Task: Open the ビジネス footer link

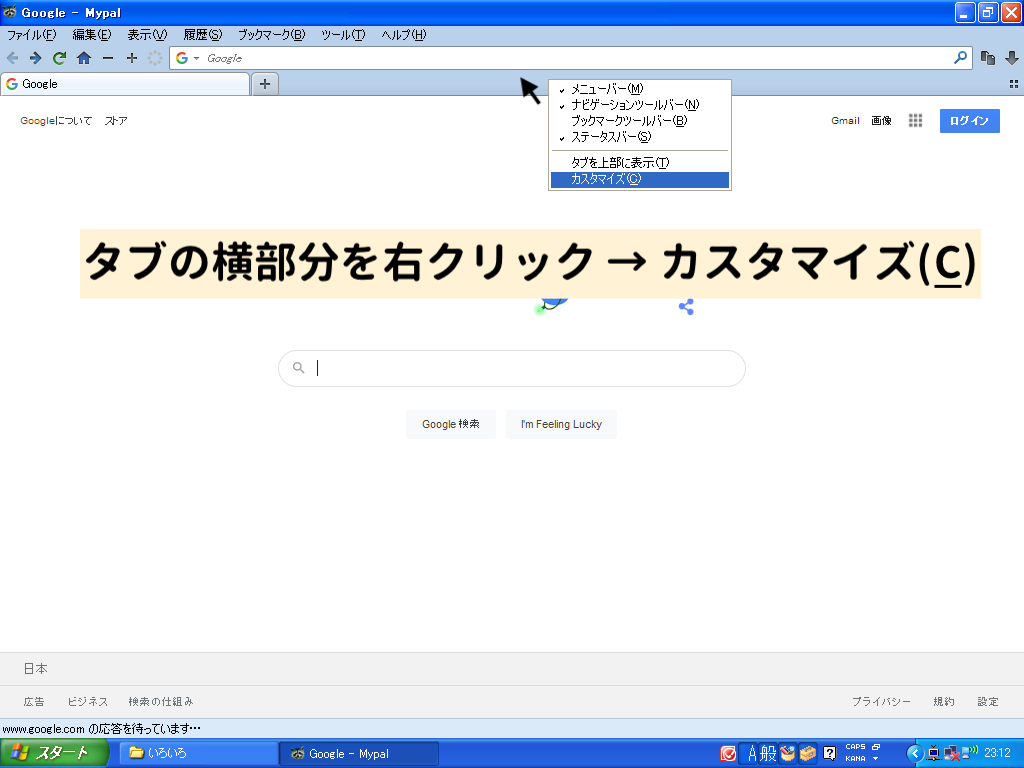Action: [x=88, y=701]
